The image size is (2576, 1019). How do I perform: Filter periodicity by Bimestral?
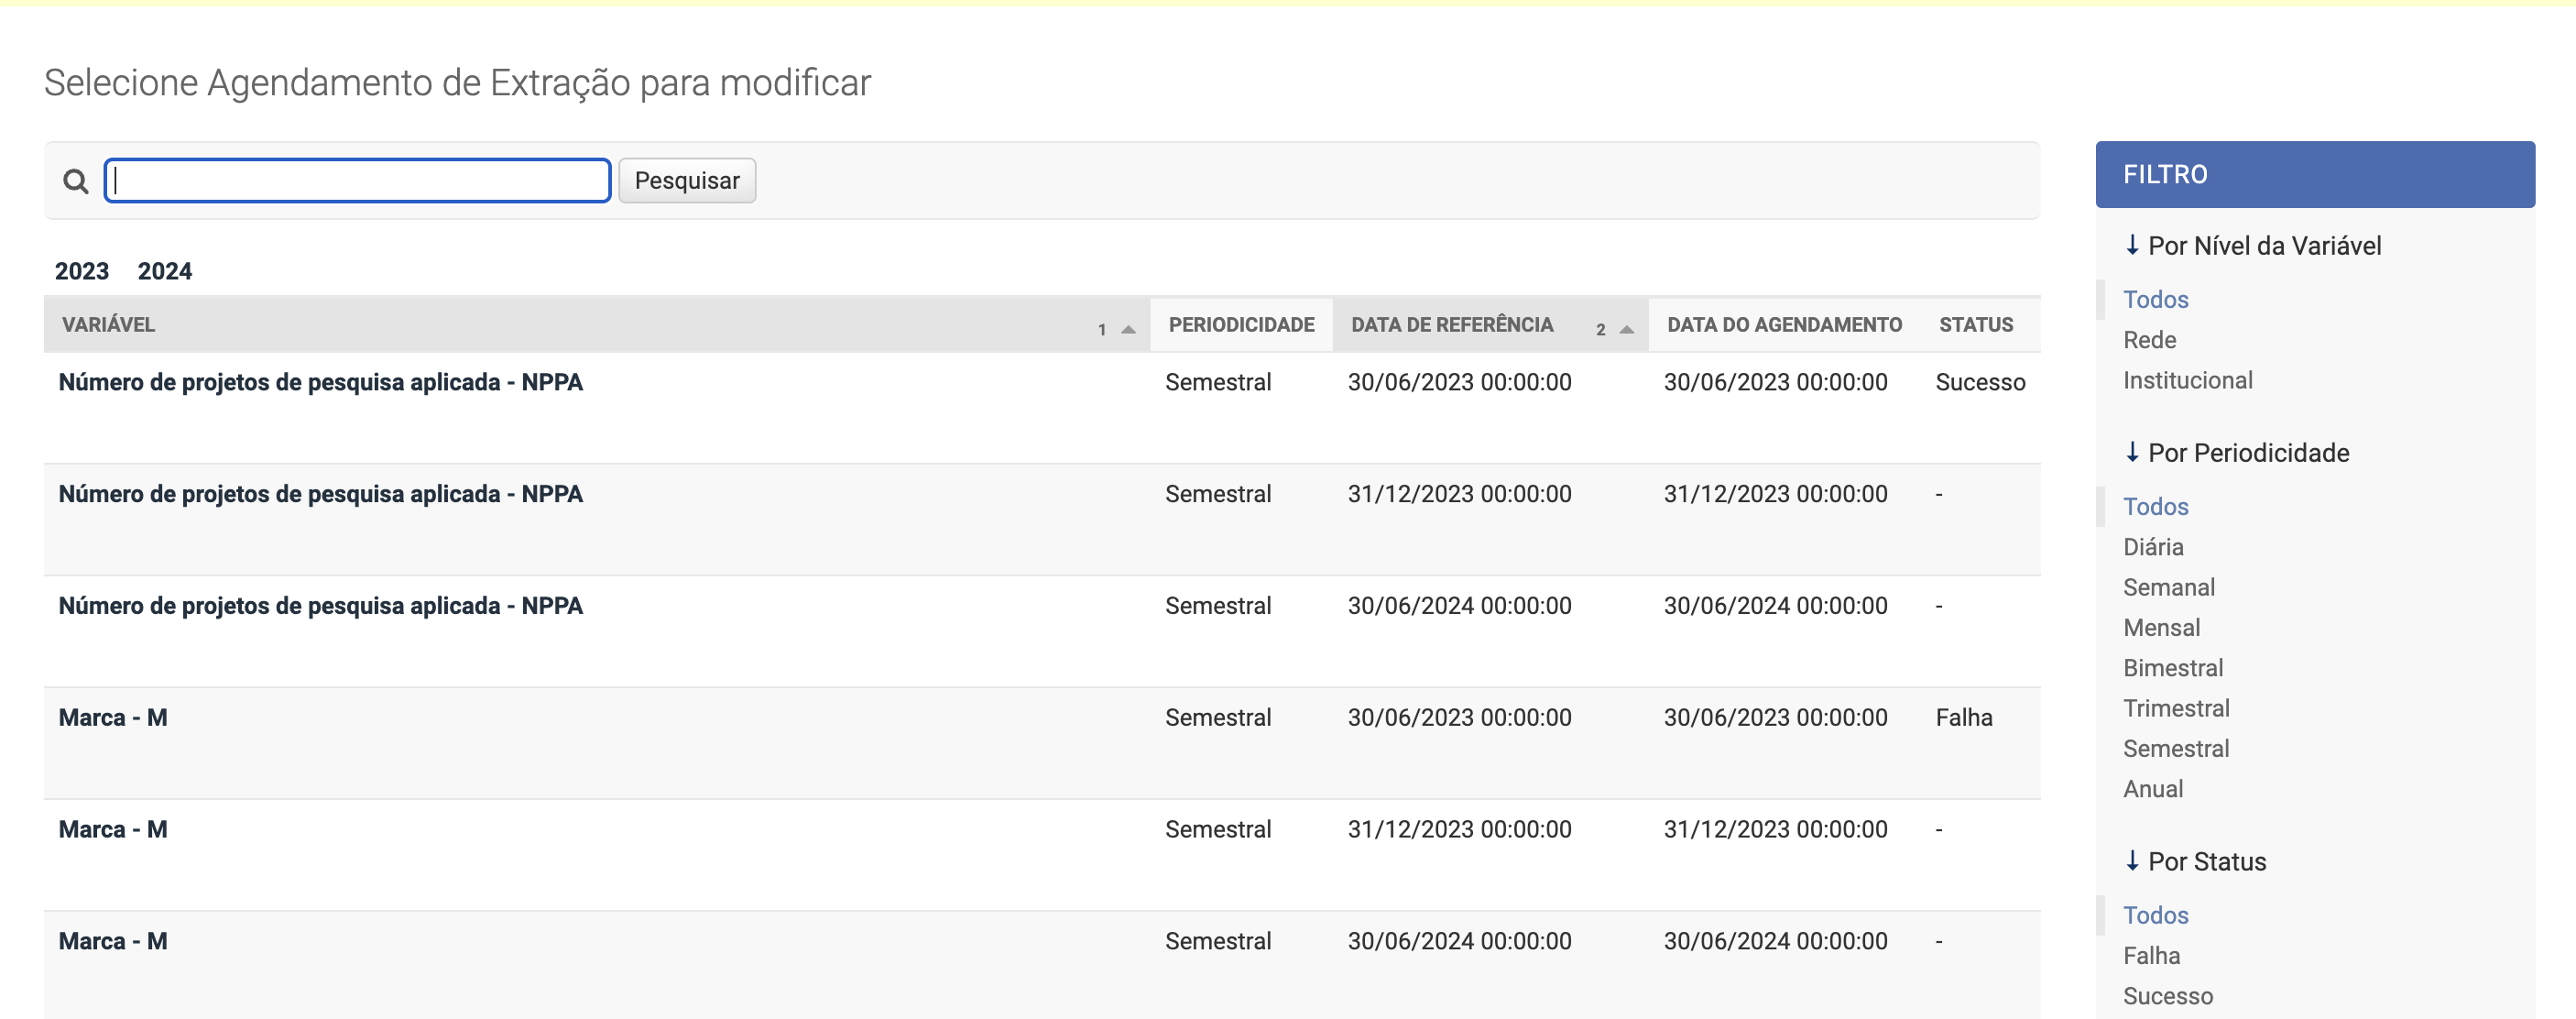[x=2173, y=668]
